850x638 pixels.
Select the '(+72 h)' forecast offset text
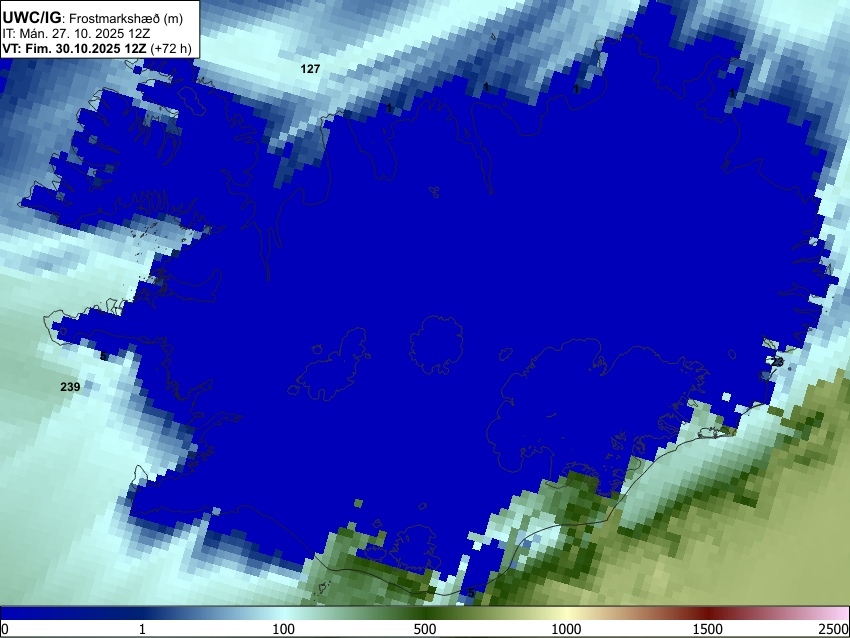coord(171,48)
